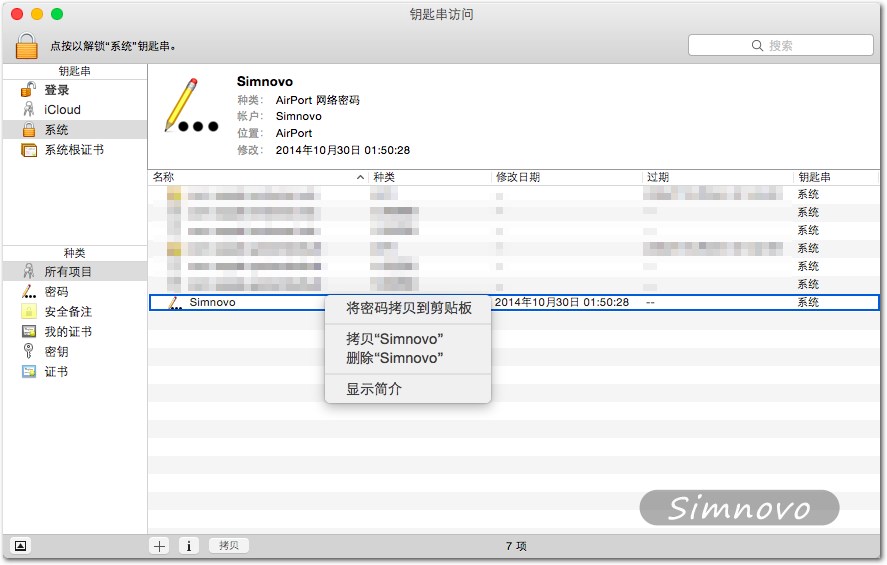Image resolution: width=887 pixels, height=565 pixels.
Task: Open the 密钥 category
Action: 56,352
